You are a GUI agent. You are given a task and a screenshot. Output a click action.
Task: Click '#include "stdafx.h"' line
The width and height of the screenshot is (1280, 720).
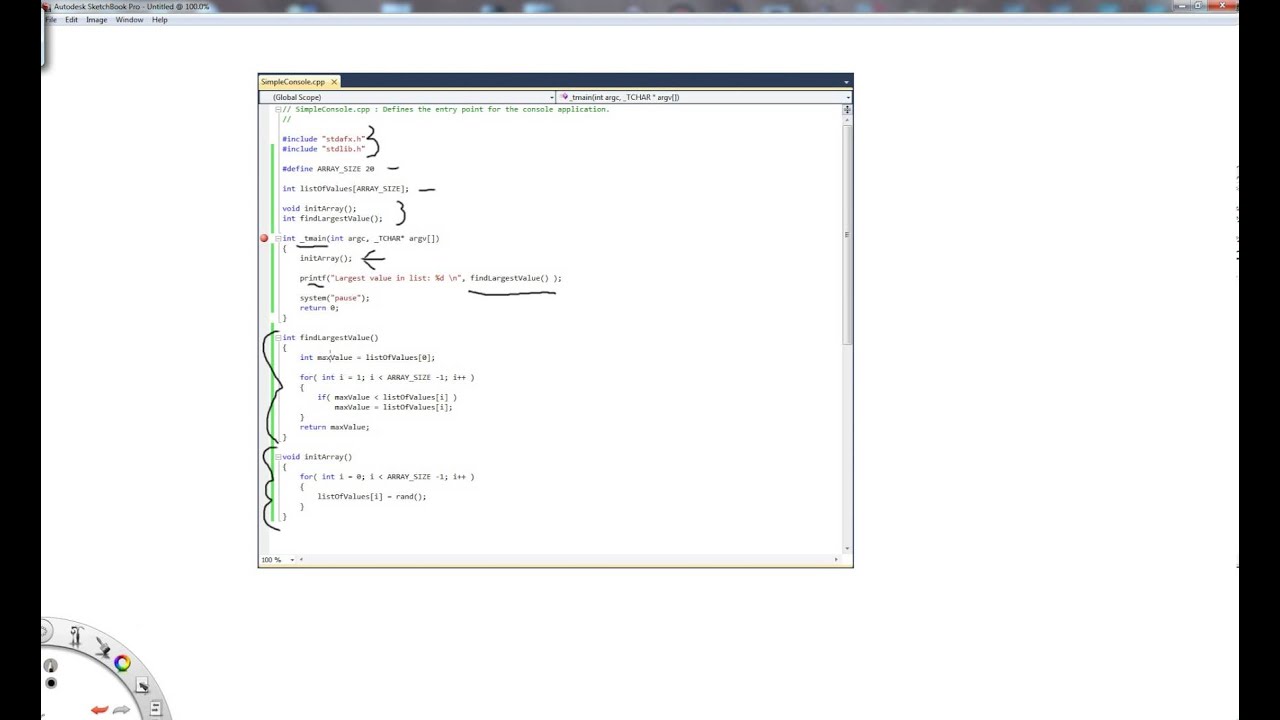coord(323,139)
